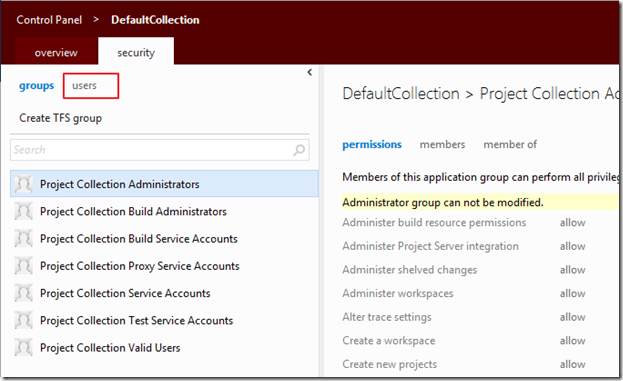Click avatar icon of Build Service Accounts
The height and width of the screenshot is (381, 623).
pos(23,239)
